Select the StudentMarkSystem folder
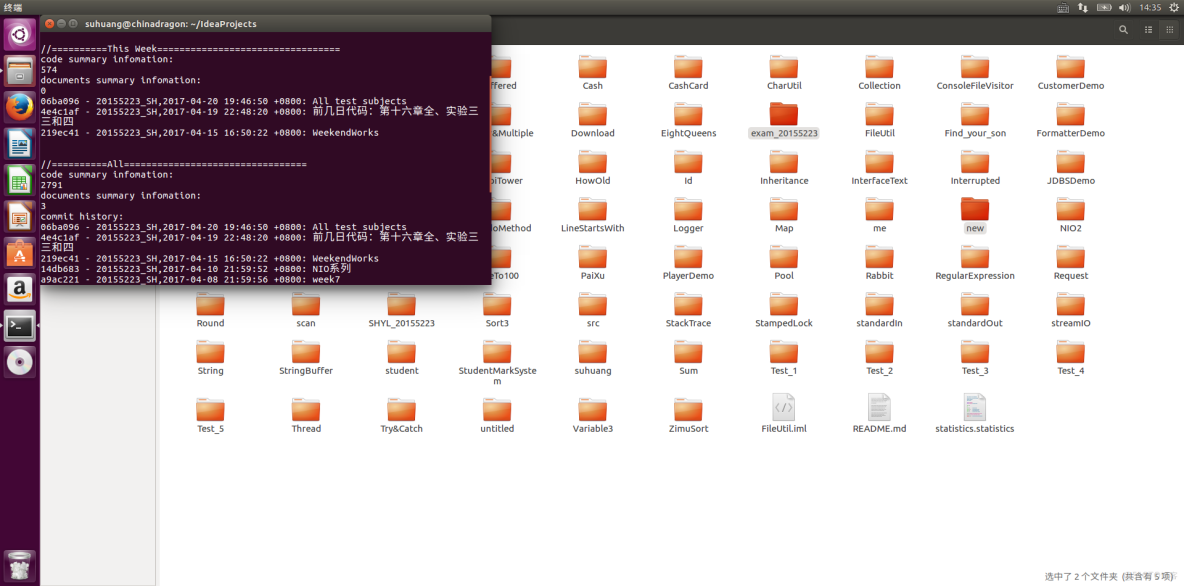The image size is (1184, 586). [x=497, y=363]
